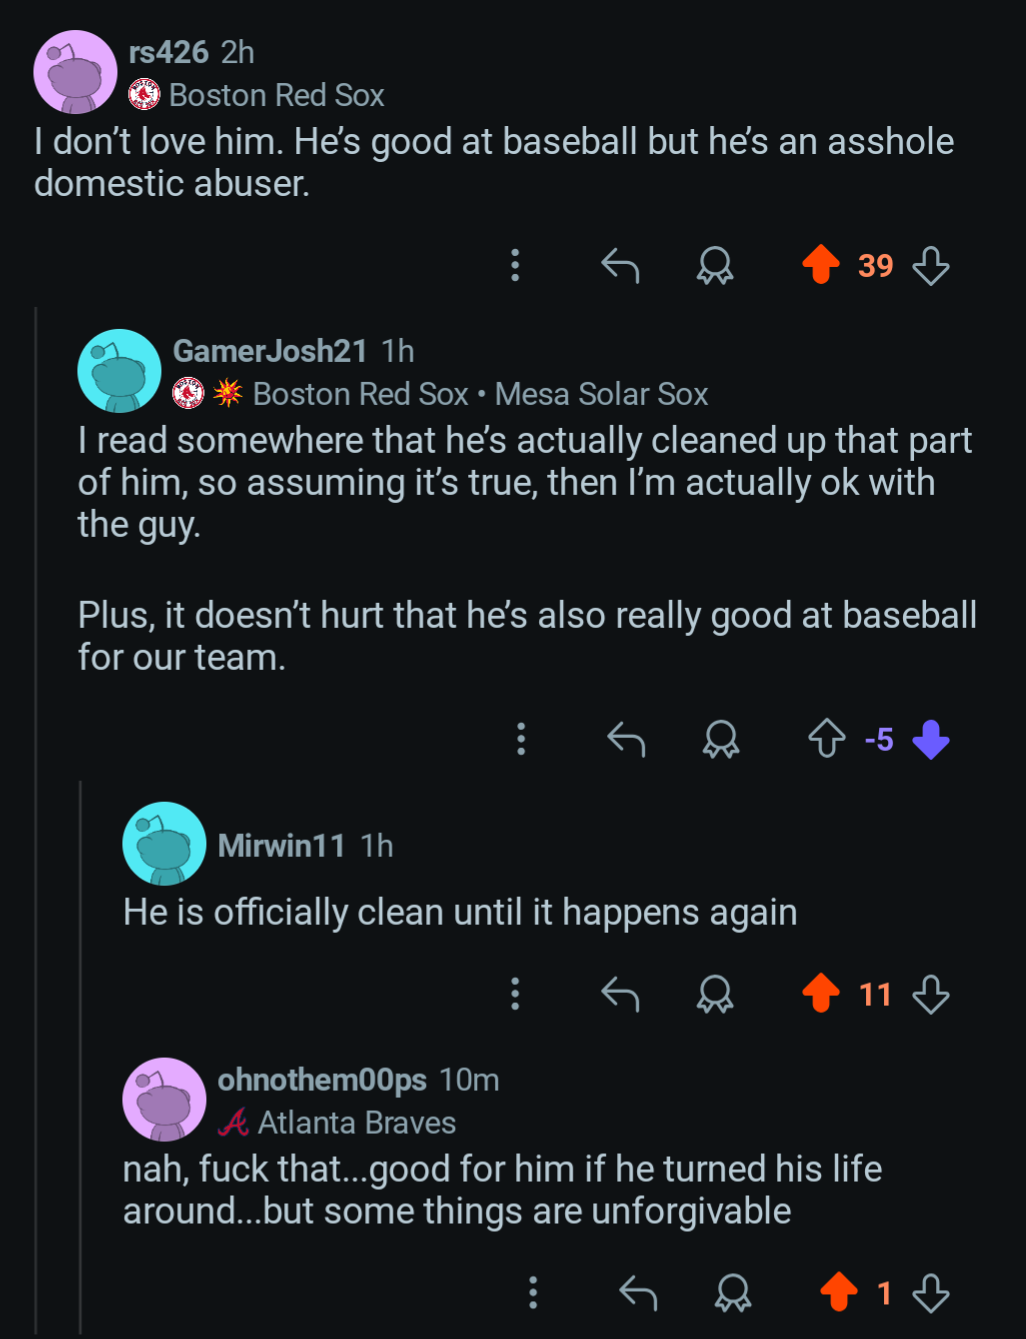The image size is (1026, 1339).
Task: Tap GamerJosh21's teal avatar
Action: click(x=119, y=371)
